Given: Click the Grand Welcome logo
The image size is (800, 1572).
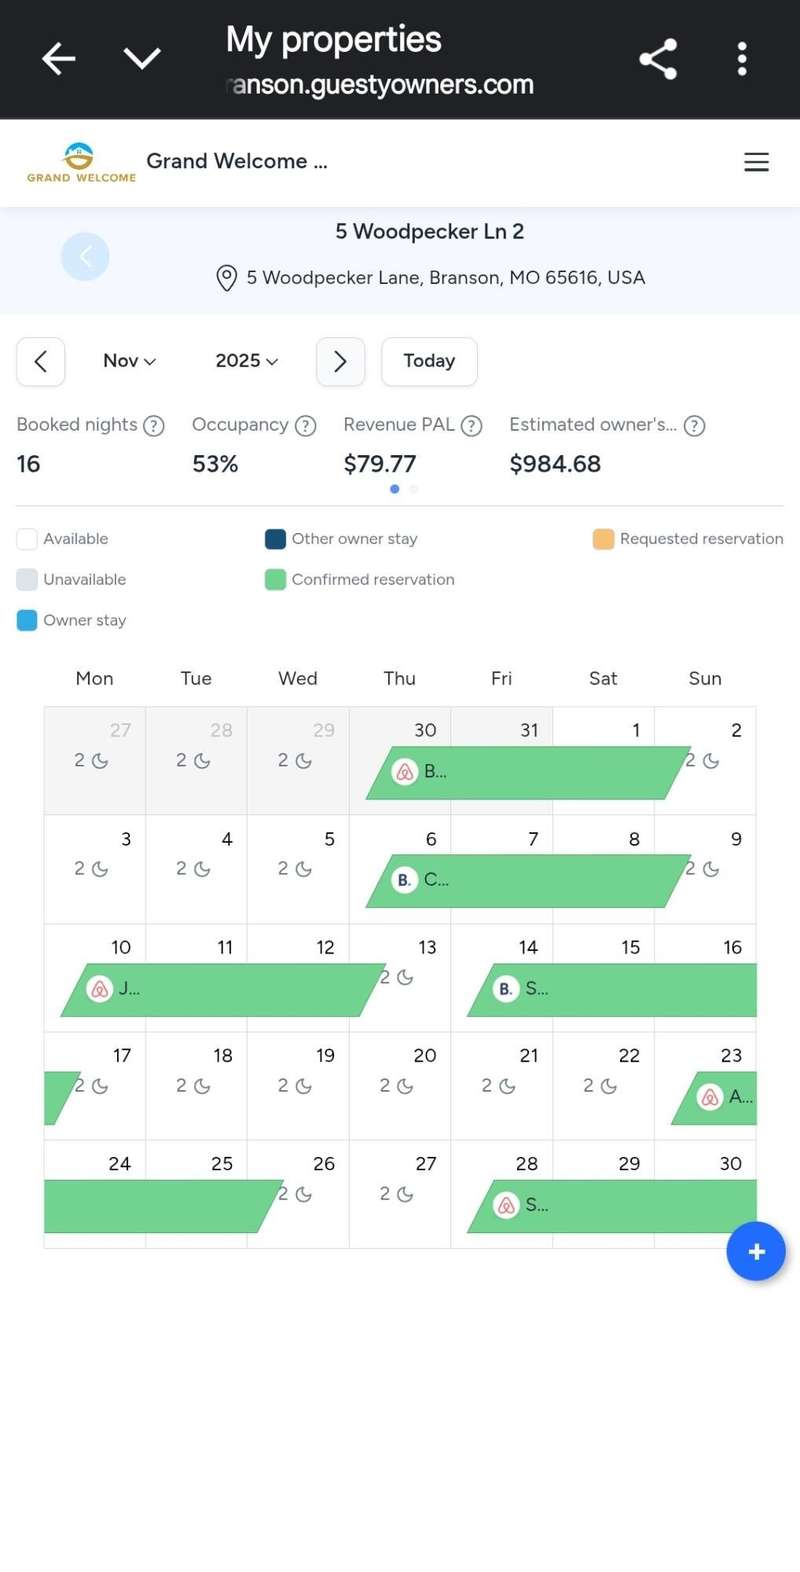Looking at the screenshot, I should click(81, 162).
